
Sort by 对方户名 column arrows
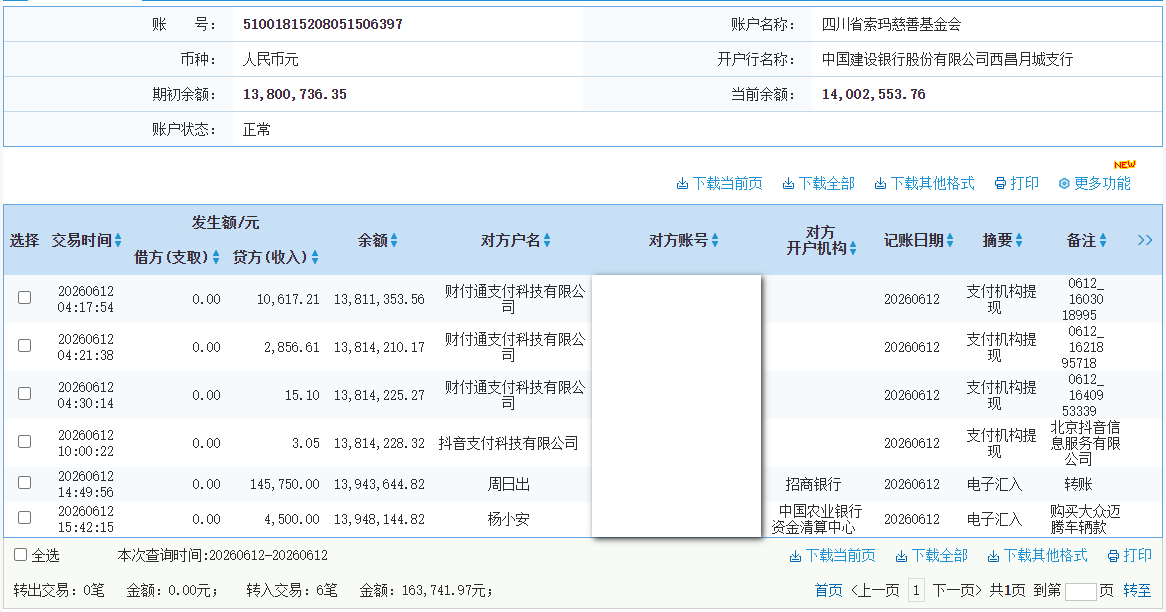pyautogui.click(x=547, y=240)
